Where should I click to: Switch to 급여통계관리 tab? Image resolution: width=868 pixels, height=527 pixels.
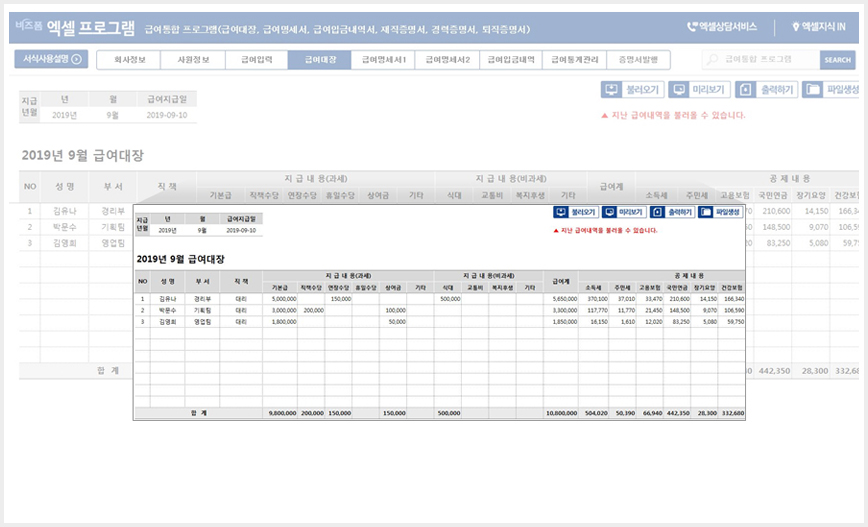[x=575, y=60]
